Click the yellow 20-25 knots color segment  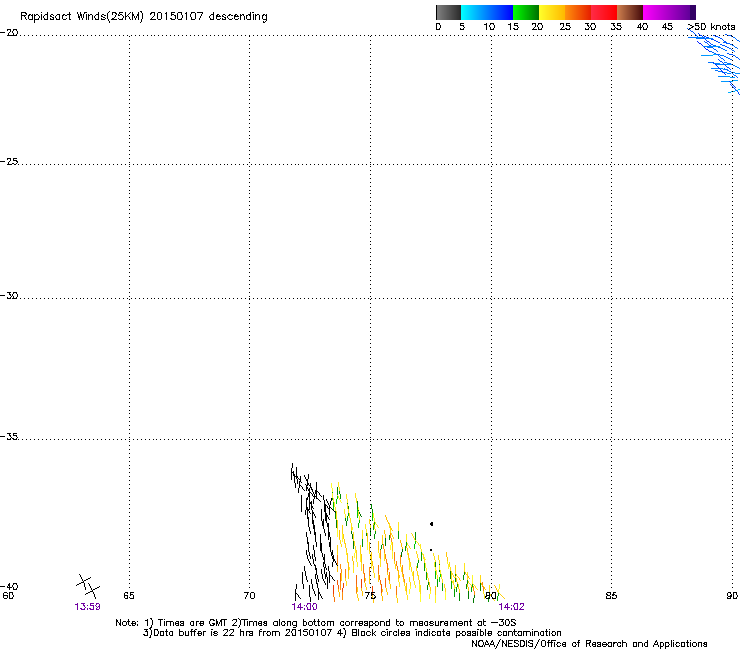pos(552,12)
